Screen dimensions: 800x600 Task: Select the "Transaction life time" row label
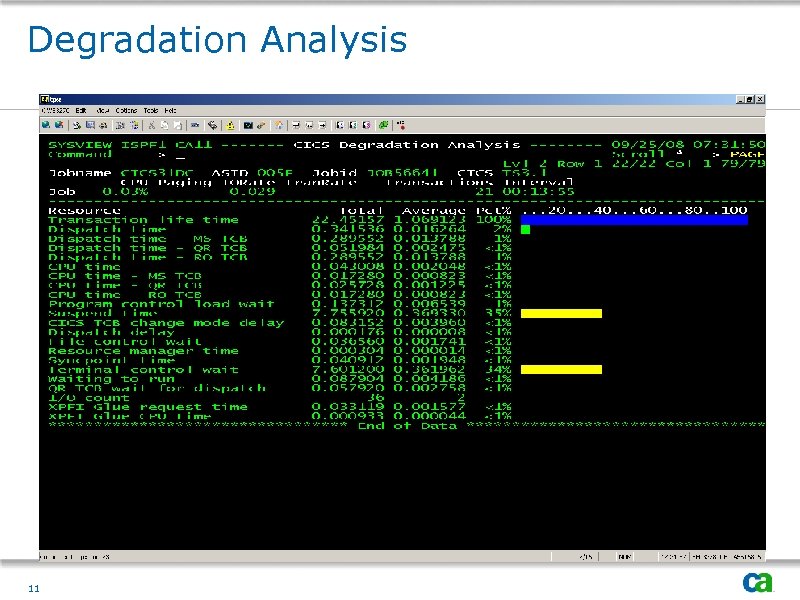pyautogui.click(x=143, y=220)
